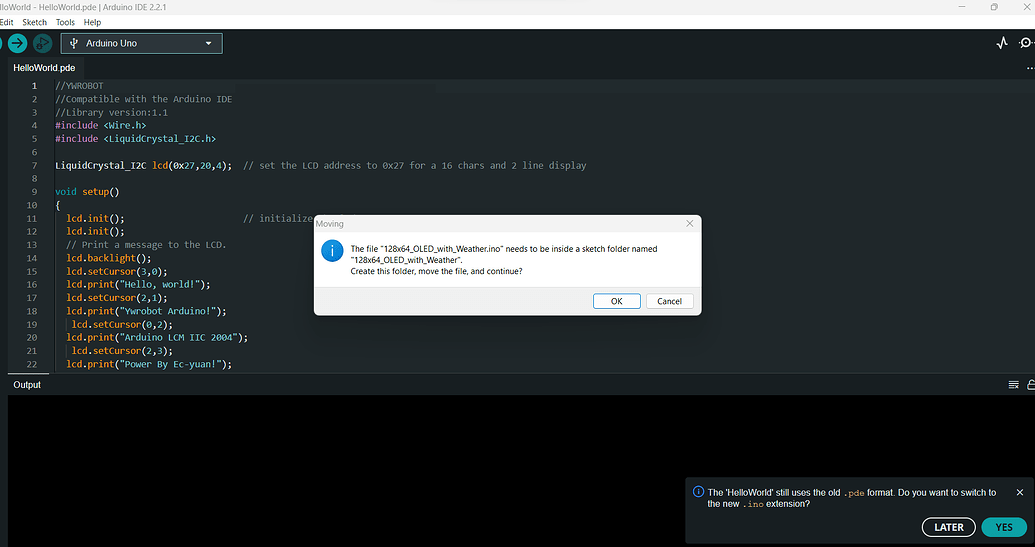This screenshot has height=547, width=1035.
Task: Select the Output panel label
Action: tap(27, 385)
